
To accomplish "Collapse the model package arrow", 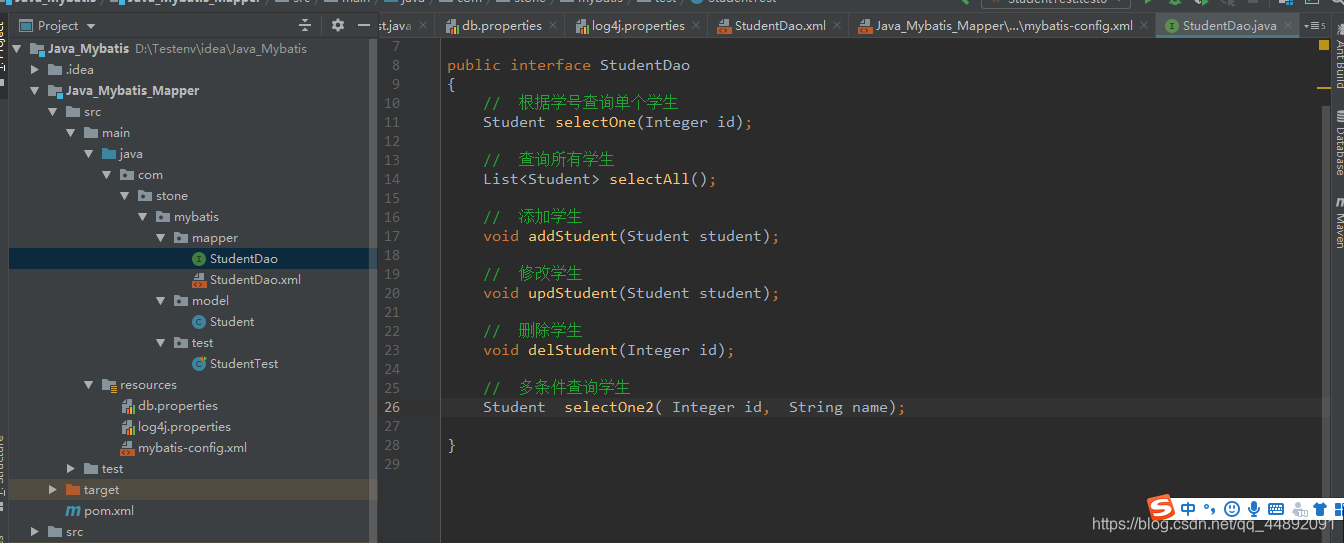I will 161,300.
